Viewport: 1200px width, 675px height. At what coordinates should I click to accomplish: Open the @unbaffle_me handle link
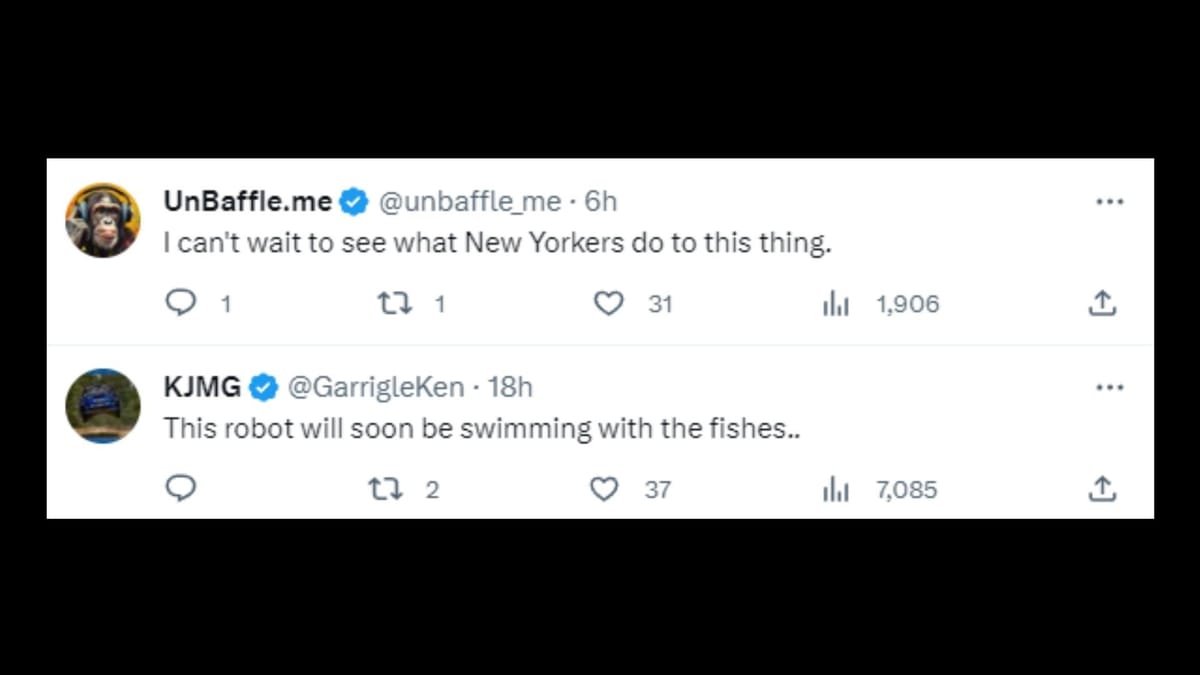(x=469, y=201)
